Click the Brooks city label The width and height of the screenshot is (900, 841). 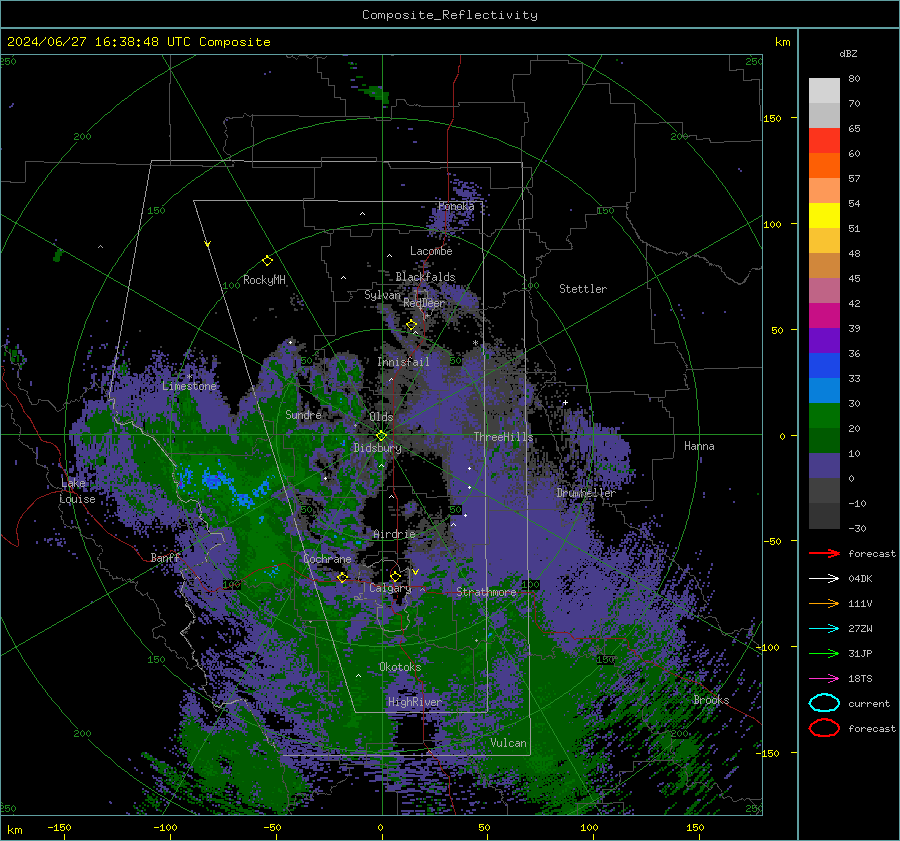pos(711,700)
